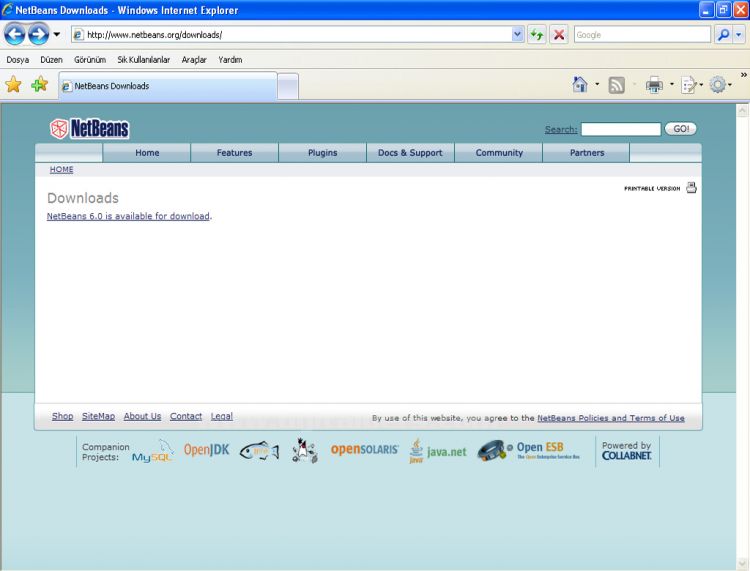The image size is (750, 571).
Task: Open the Shop footer link
Action: coord(63,416)
